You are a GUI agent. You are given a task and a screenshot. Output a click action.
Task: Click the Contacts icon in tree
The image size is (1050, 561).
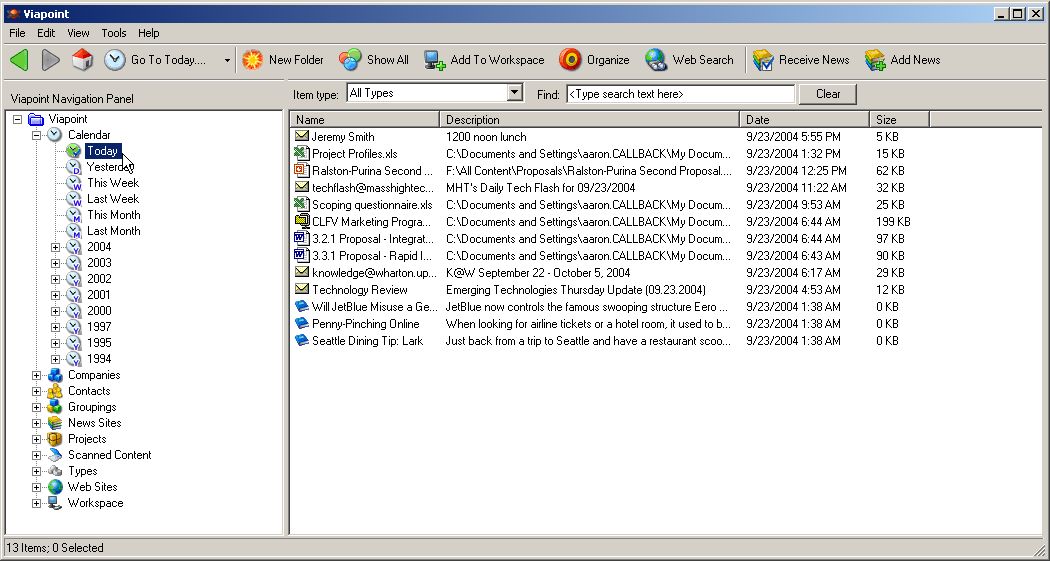click(55, 392)
